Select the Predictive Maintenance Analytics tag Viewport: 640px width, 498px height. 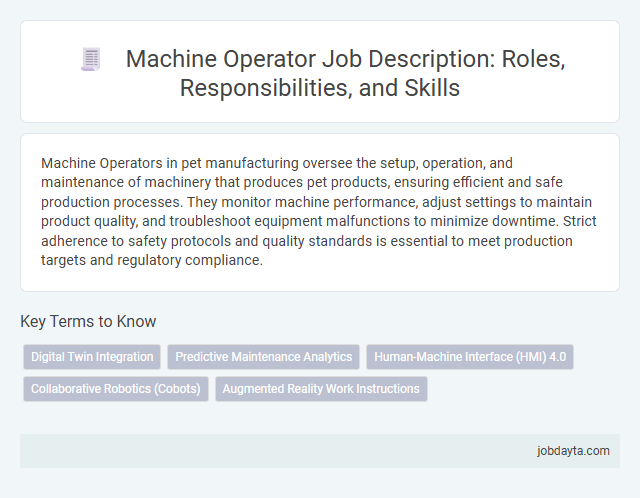[263, 357]
